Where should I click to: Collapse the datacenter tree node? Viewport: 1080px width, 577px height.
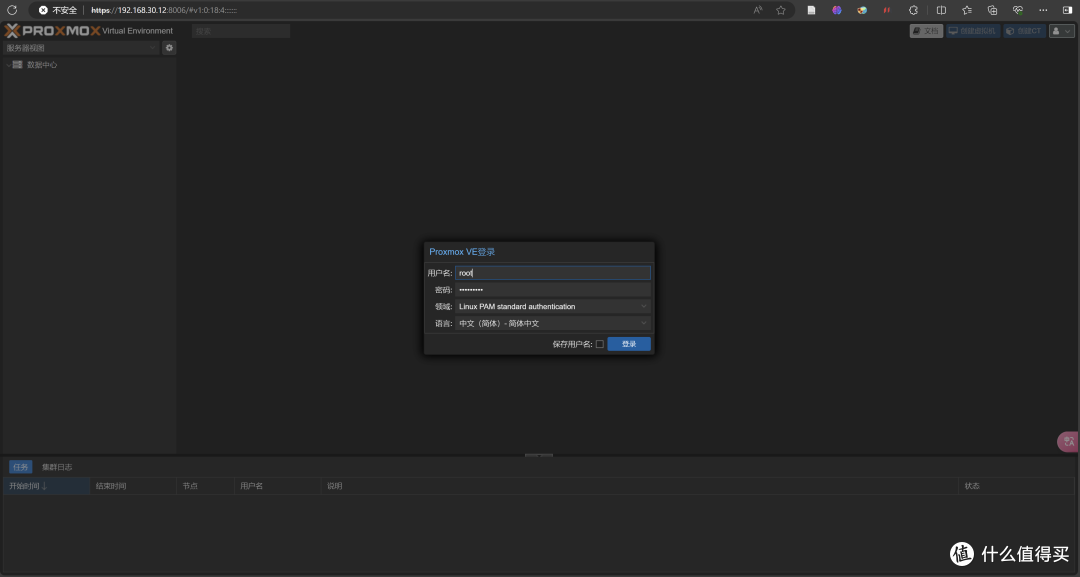tap(8, 65)
